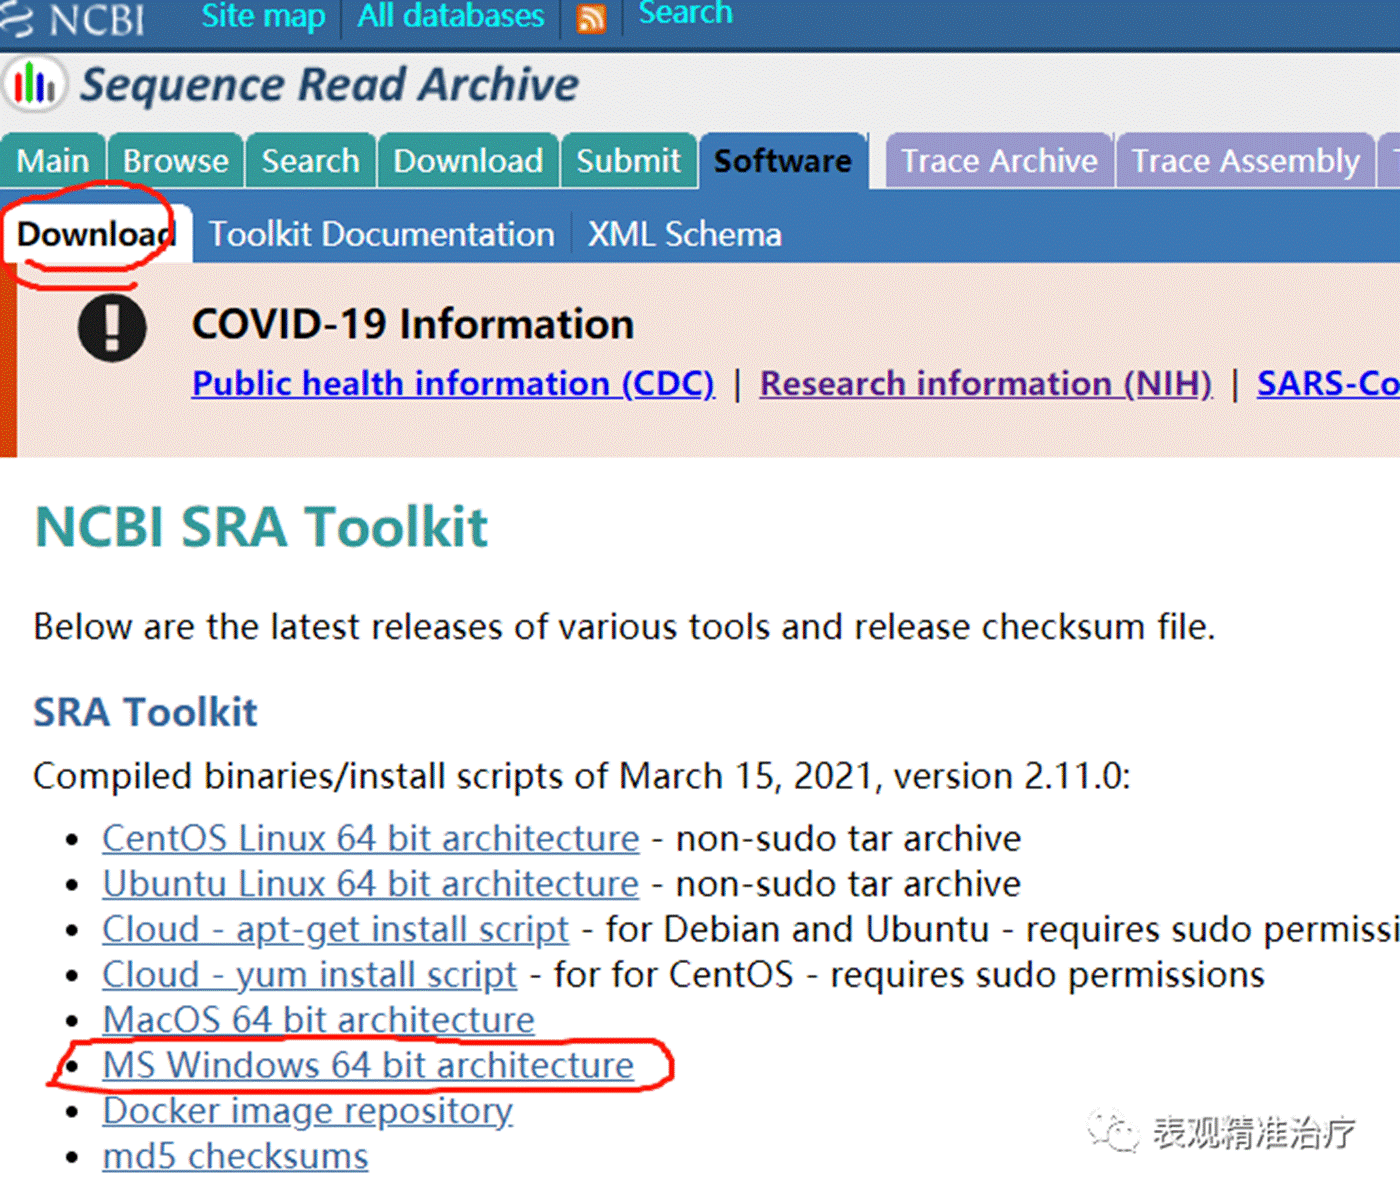
Task: Select the Download sub-tab under Software
Action: [x=96, y=234]
